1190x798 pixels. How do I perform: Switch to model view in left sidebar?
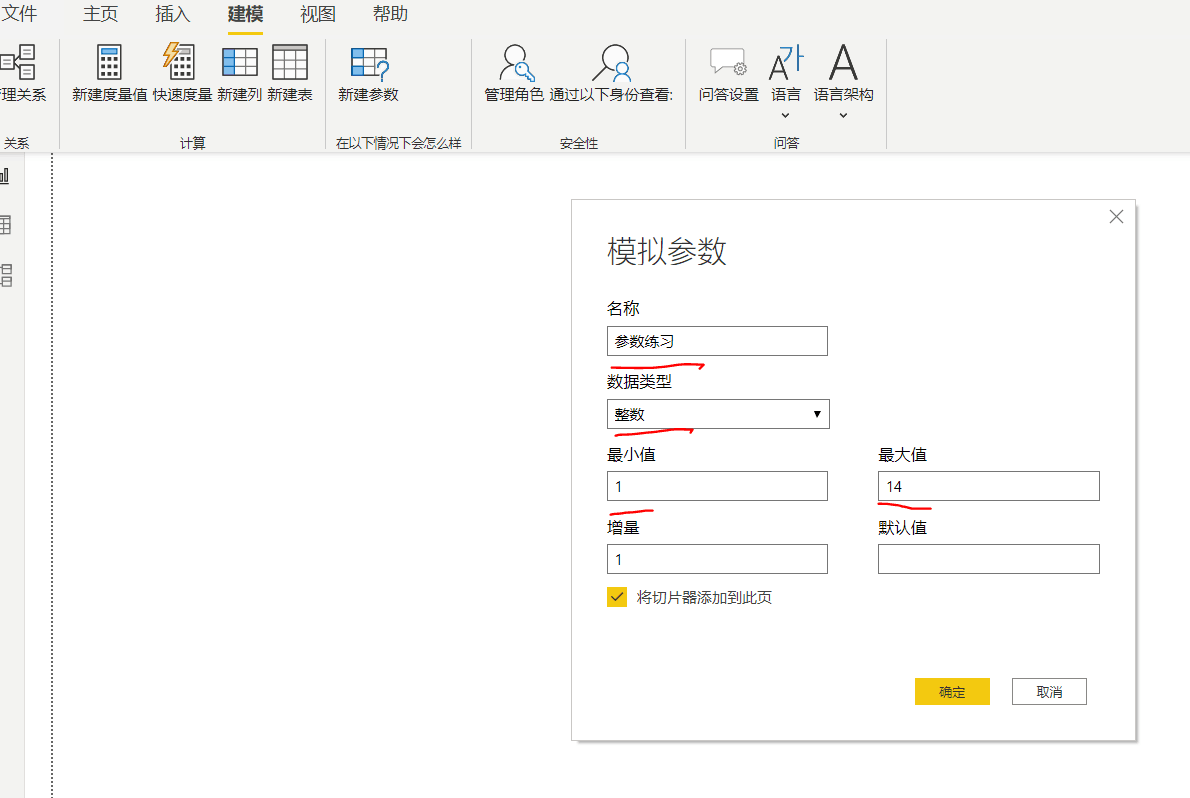pyautogui.click(x=6, y=275)
